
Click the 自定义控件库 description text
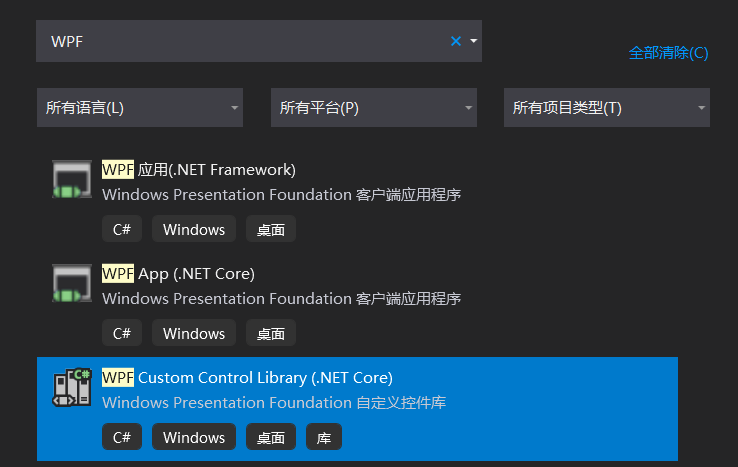coord(401,403)
